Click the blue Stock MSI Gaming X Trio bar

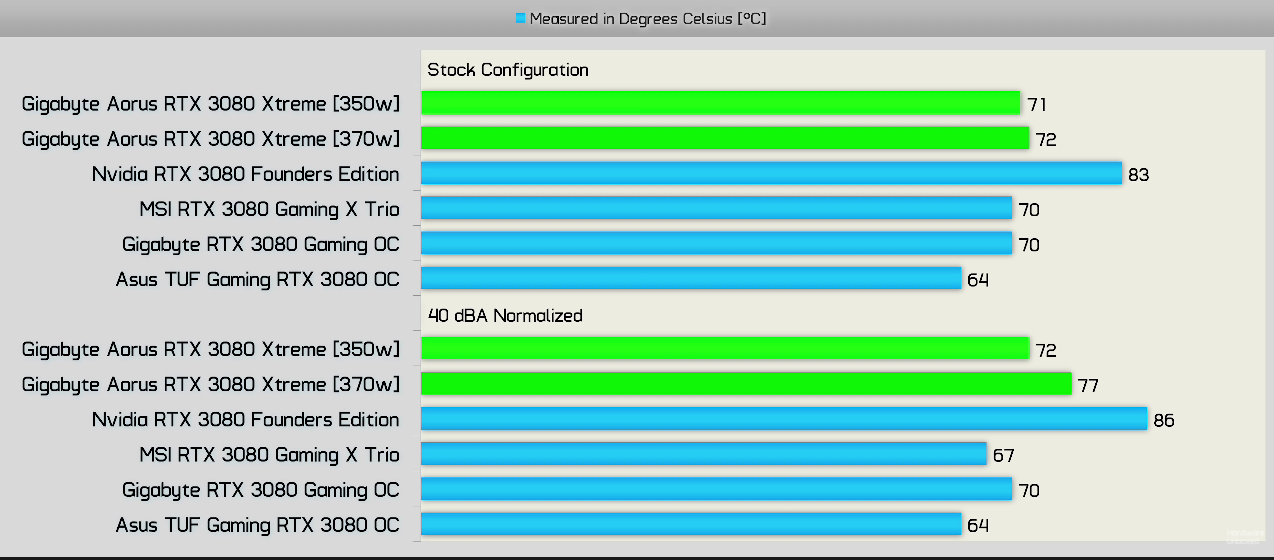[x=716, y=208]
